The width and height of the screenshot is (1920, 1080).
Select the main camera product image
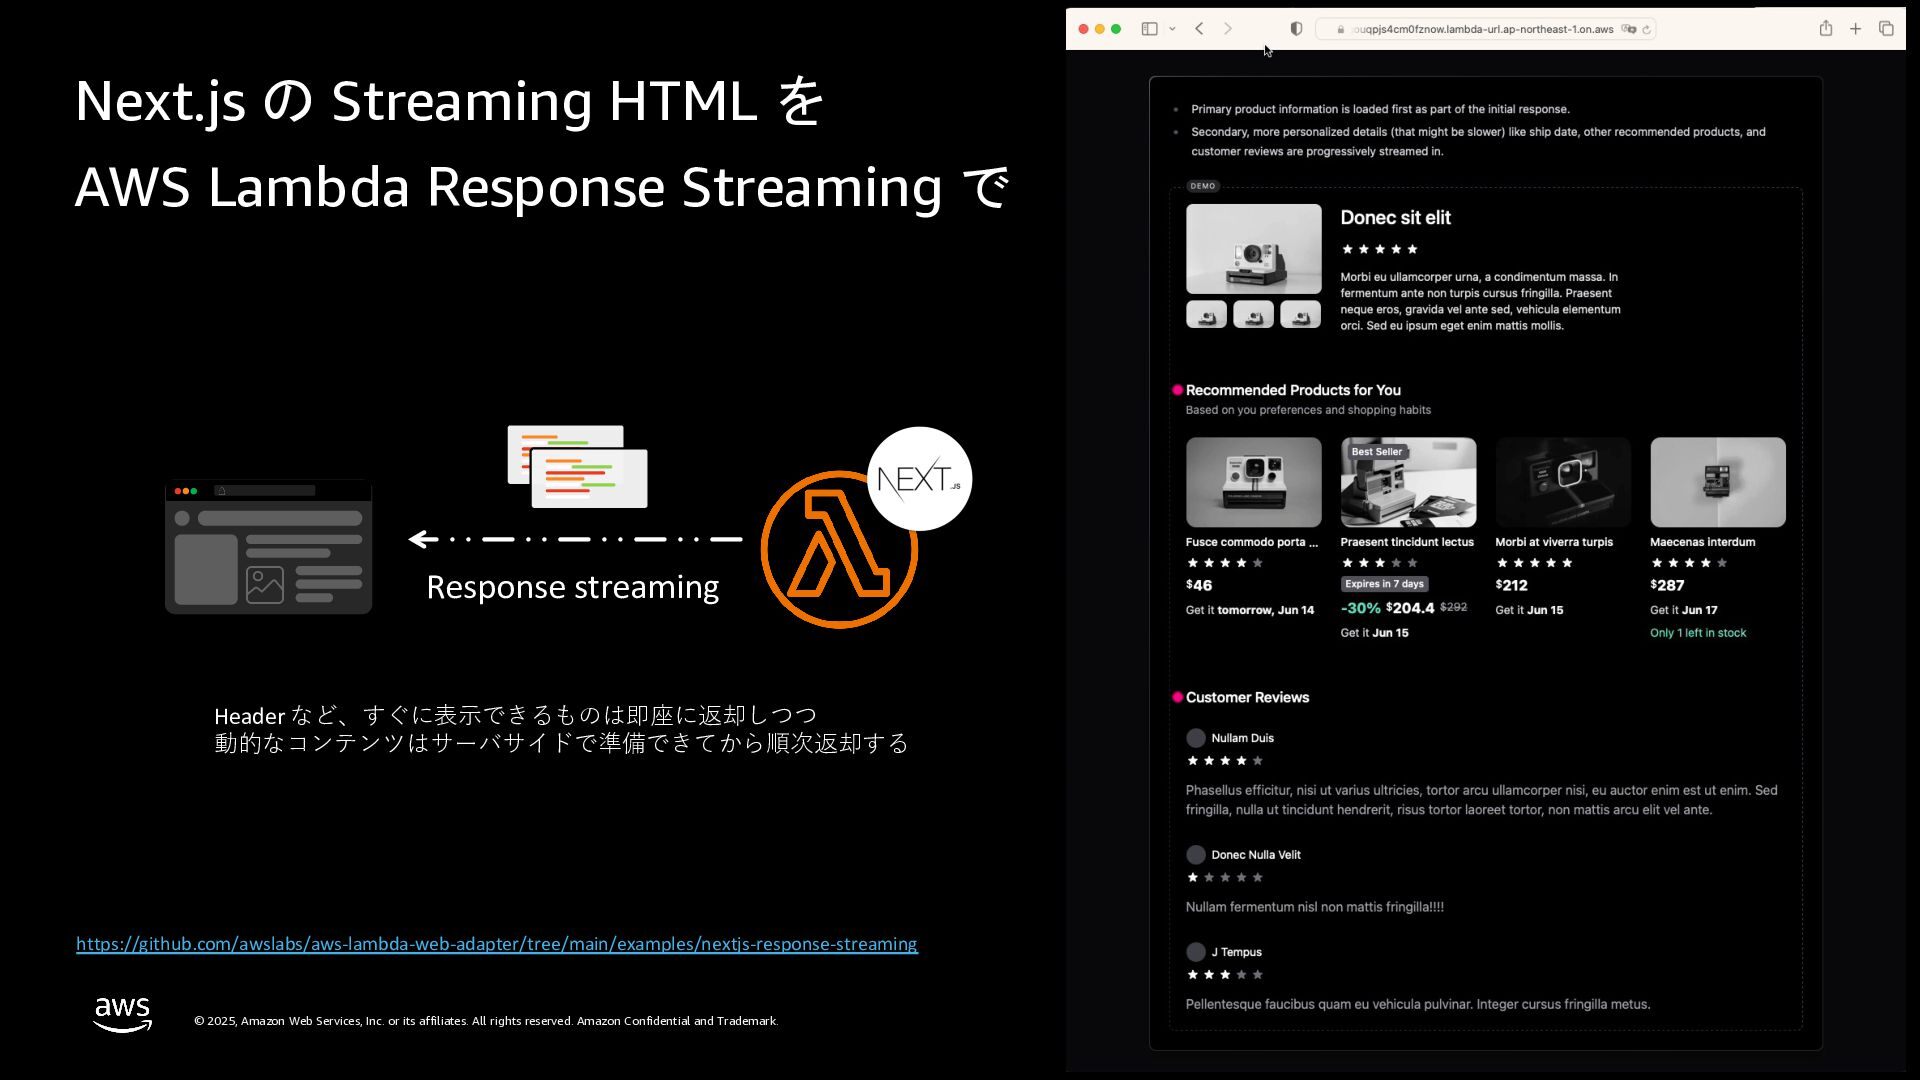1253,249
